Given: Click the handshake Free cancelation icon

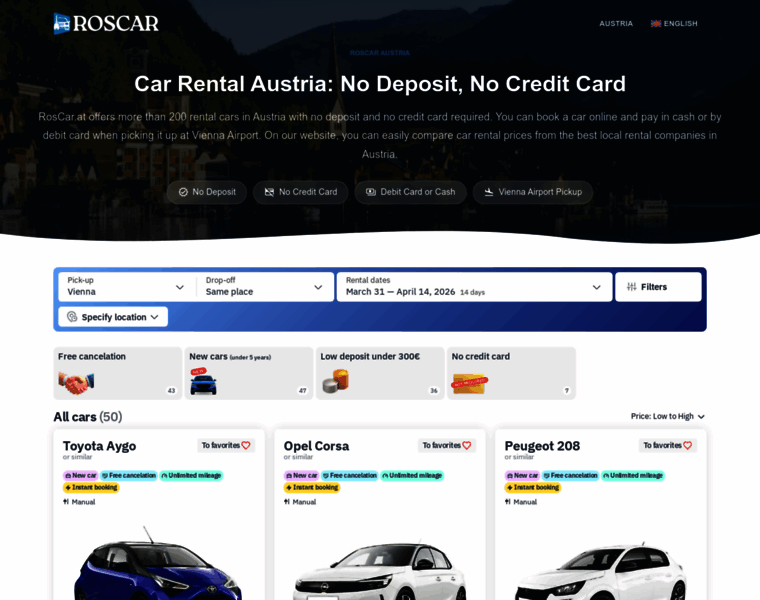Looking at the screenshot, I should [x=75, y=382].
